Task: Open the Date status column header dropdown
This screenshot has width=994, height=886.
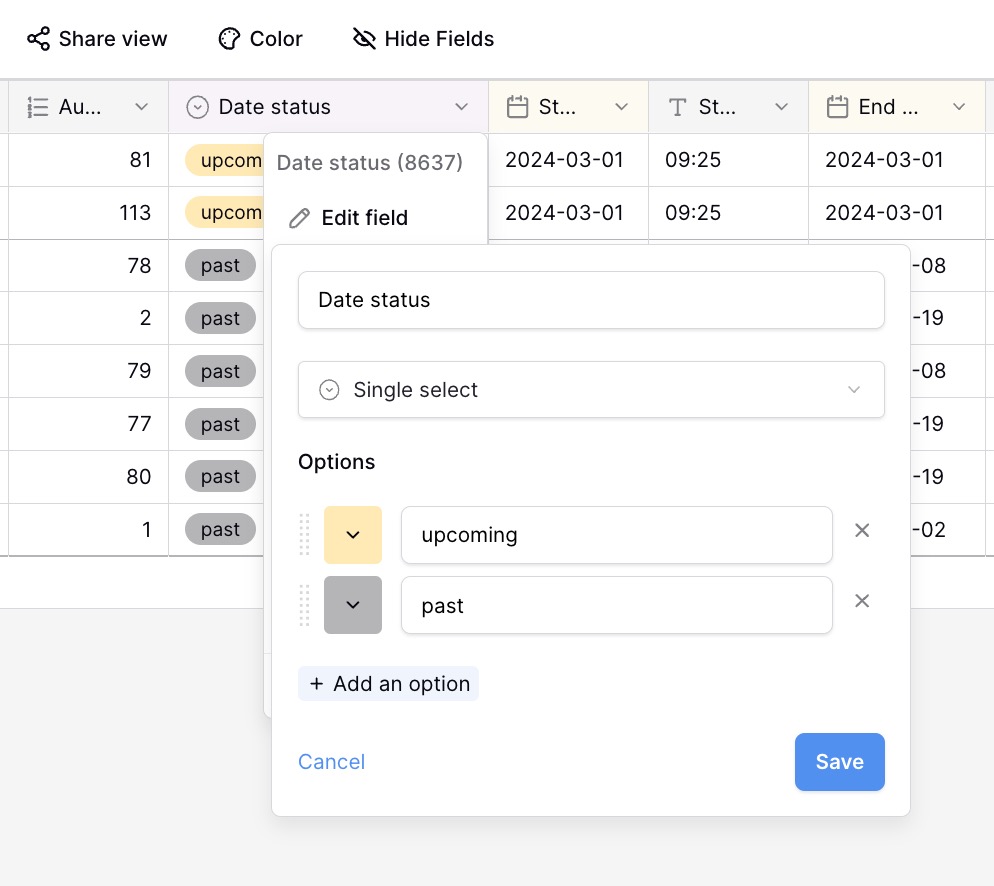Action: coord(461,107)
